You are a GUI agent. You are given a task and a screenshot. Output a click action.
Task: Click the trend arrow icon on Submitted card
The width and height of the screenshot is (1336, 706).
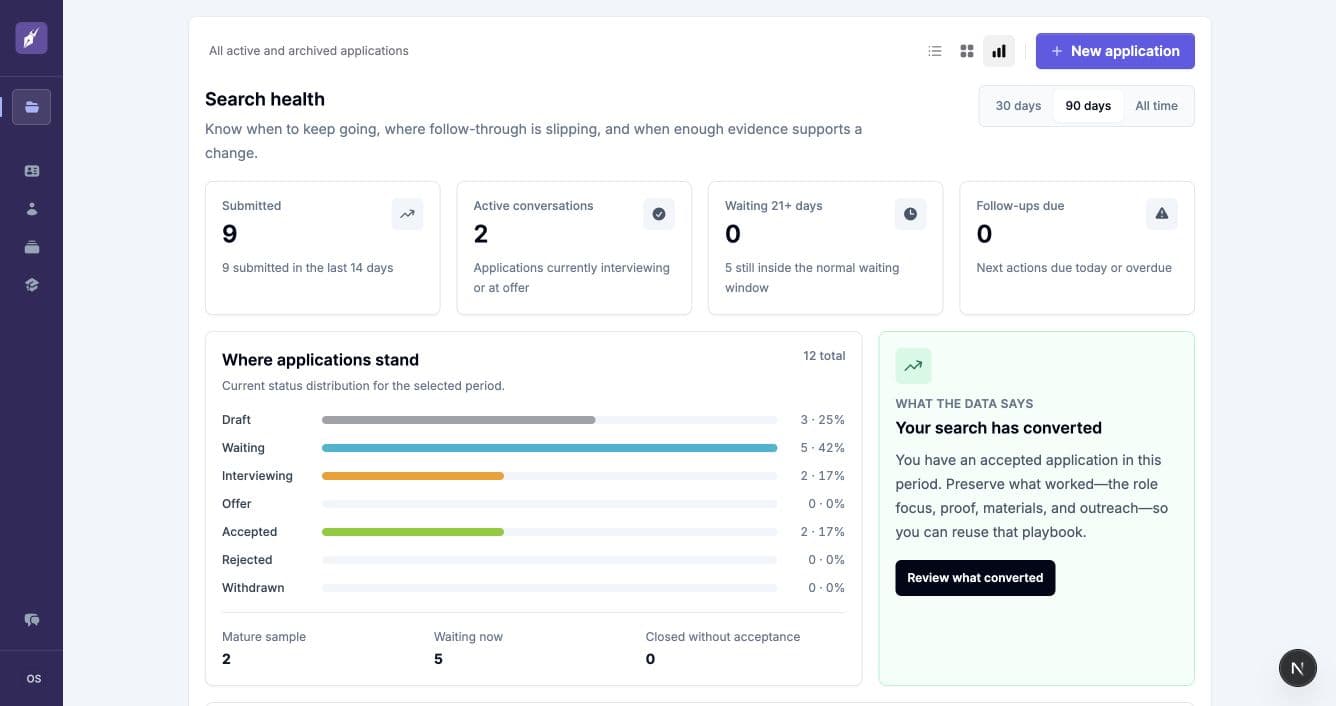point(407,214)
